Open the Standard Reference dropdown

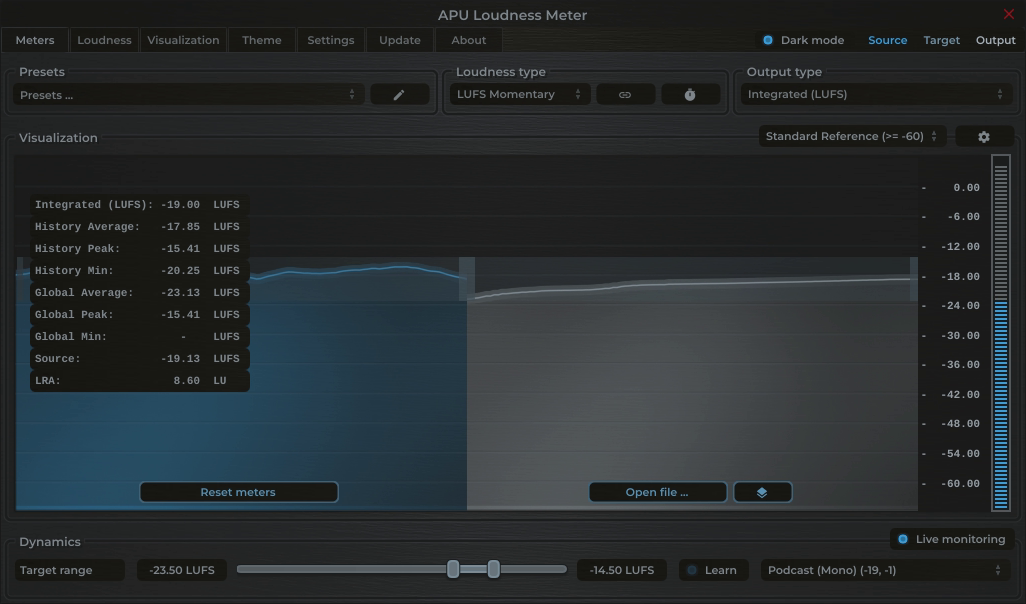point(849,135)
